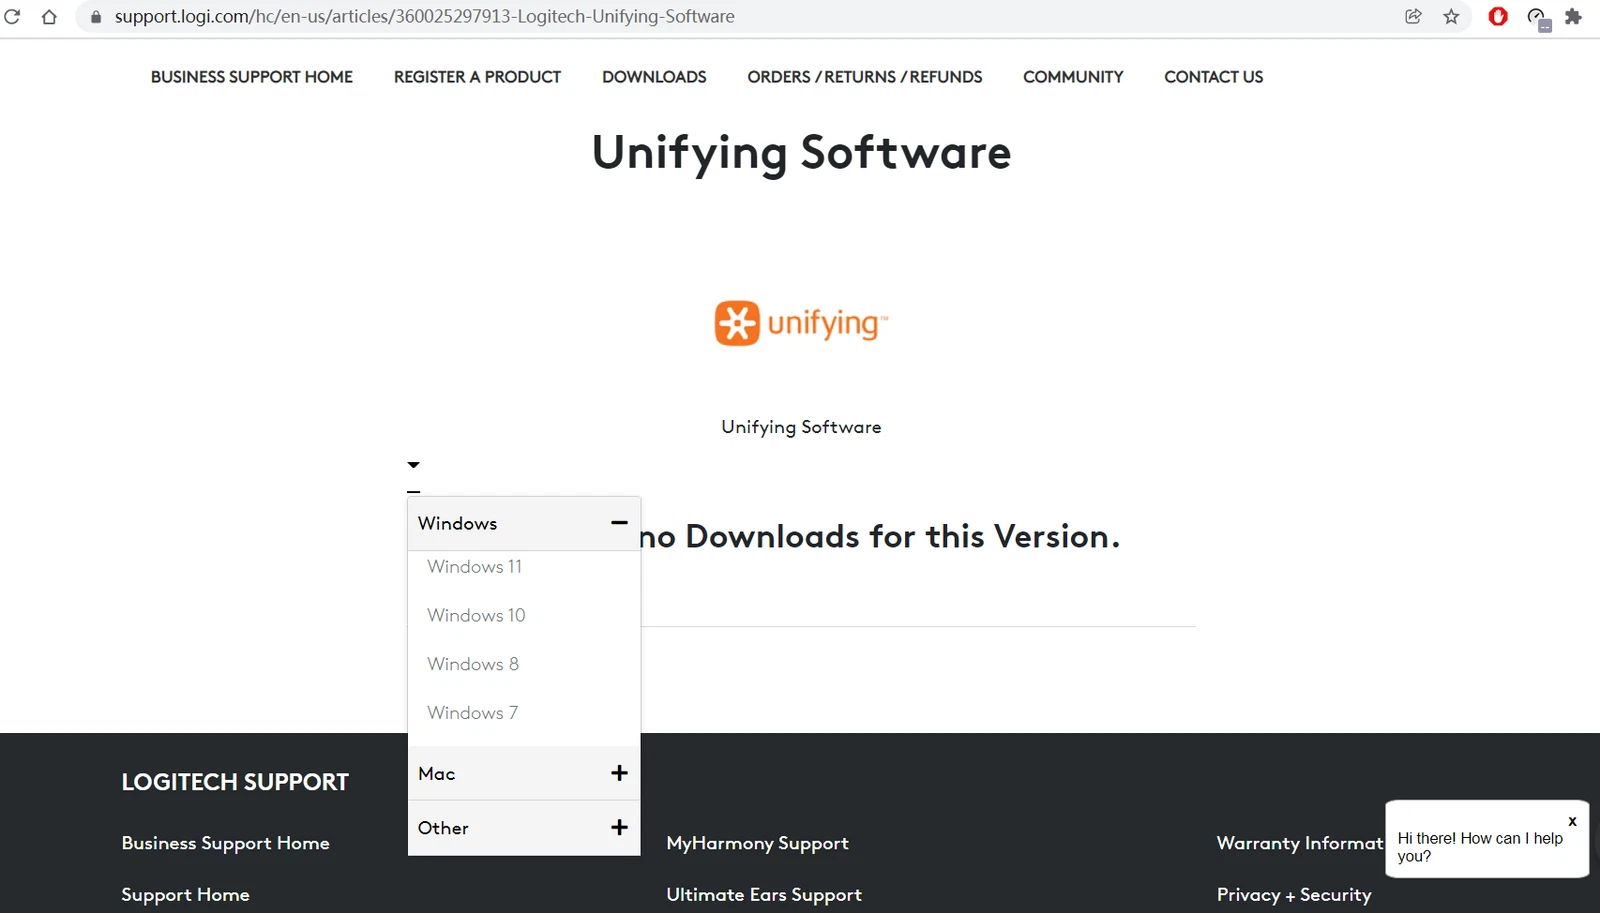Select Windows 10 from the OS list
This screenshot has height=913, width=1600.
(x=476, y=616)
